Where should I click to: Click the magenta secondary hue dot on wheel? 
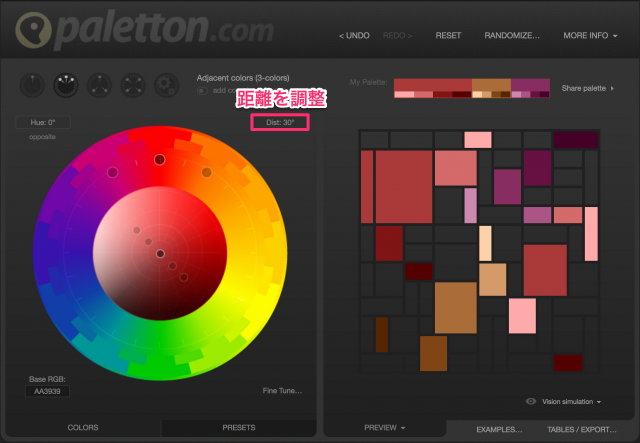coord(113,172)
